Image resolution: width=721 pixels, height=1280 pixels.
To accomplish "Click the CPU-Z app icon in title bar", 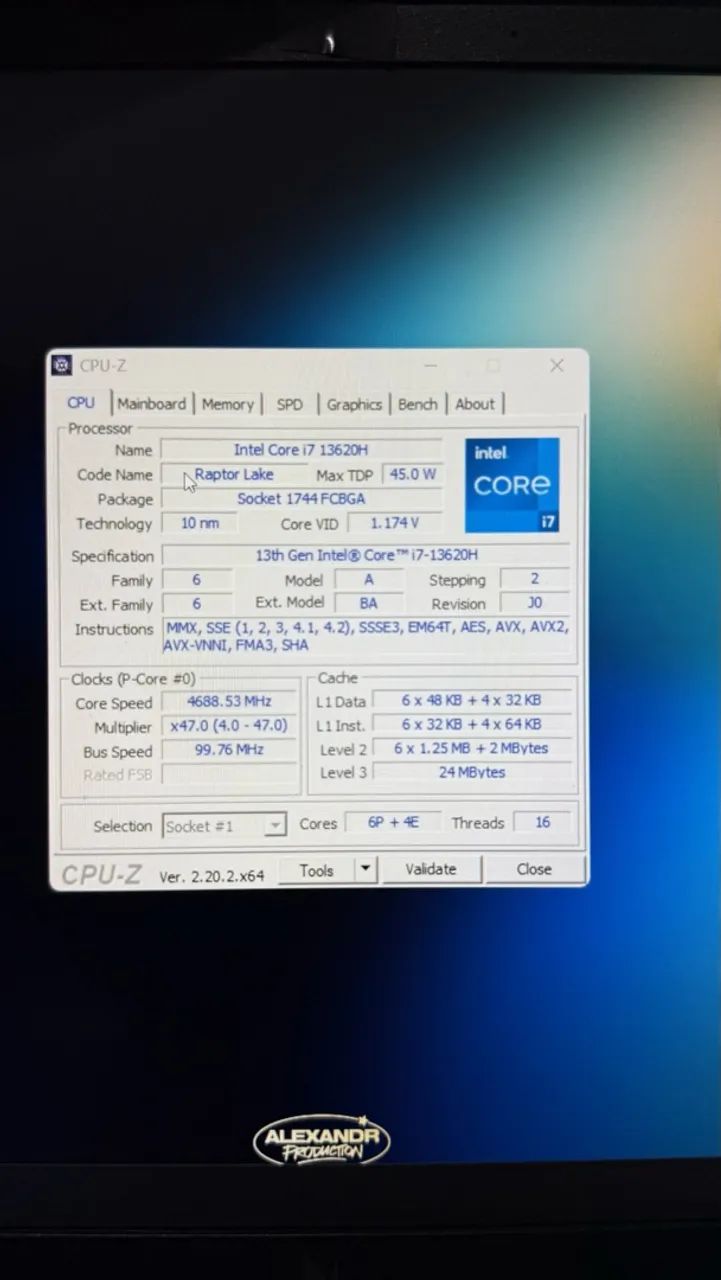I will coord(62,365).
